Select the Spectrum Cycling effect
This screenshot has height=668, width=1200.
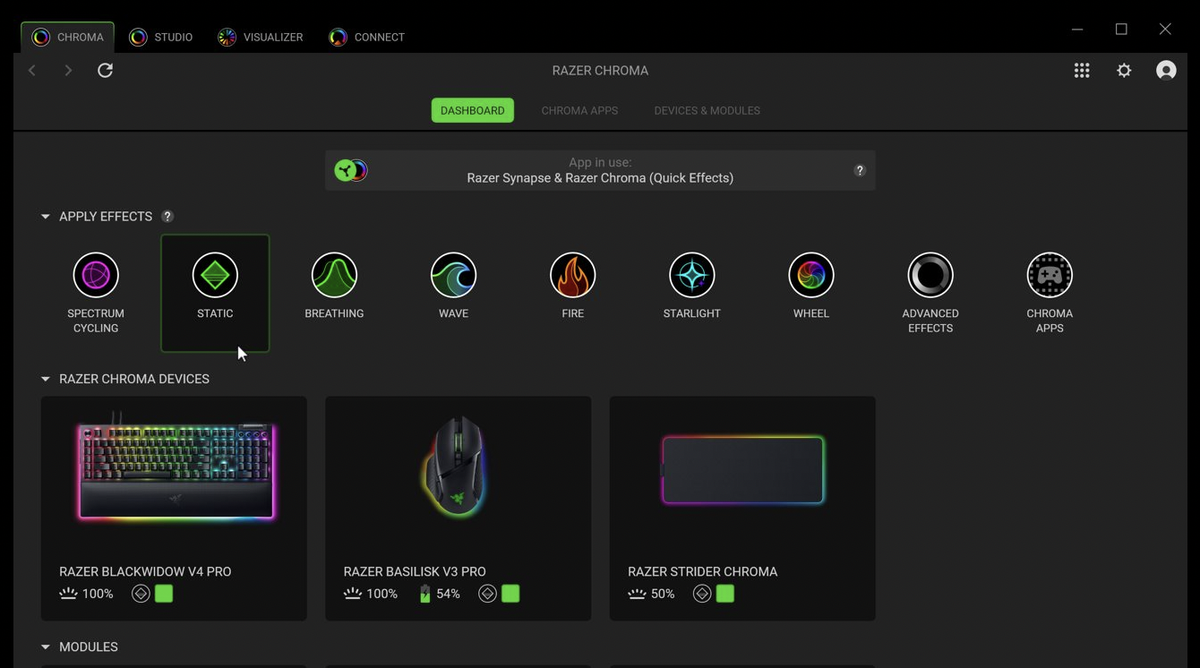pos(95,275)
